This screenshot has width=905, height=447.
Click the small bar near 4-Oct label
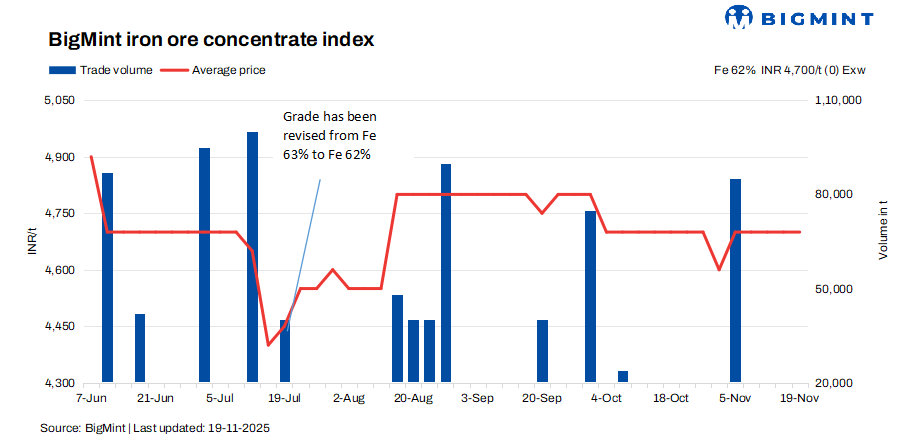(x=623, y=376)
